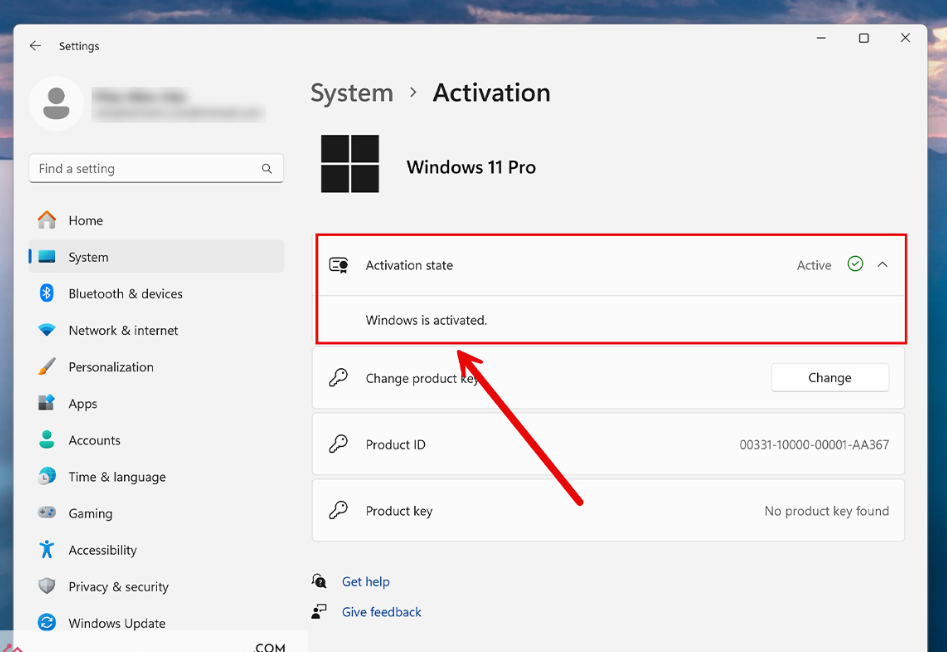Click the Accessibility figure icon
The height and width of the screenshot is (652, 947).
coord(46,550)
